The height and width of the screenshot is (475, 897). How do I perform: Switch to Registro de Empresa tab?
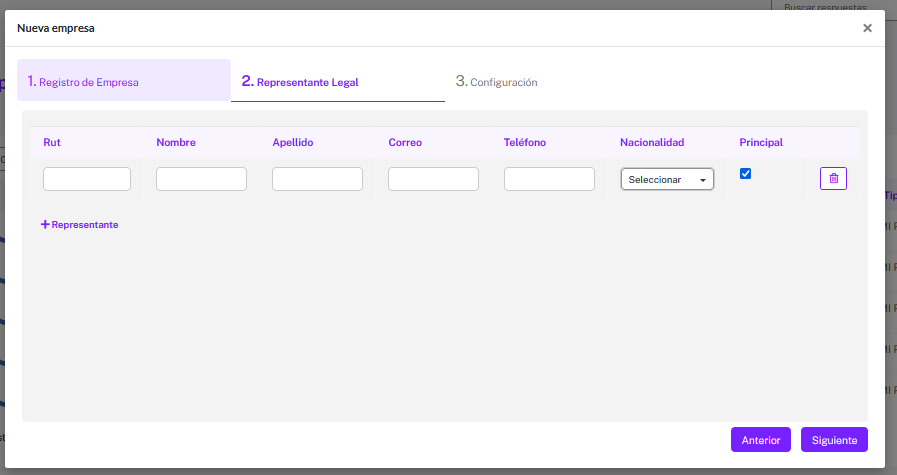point(123,81)
